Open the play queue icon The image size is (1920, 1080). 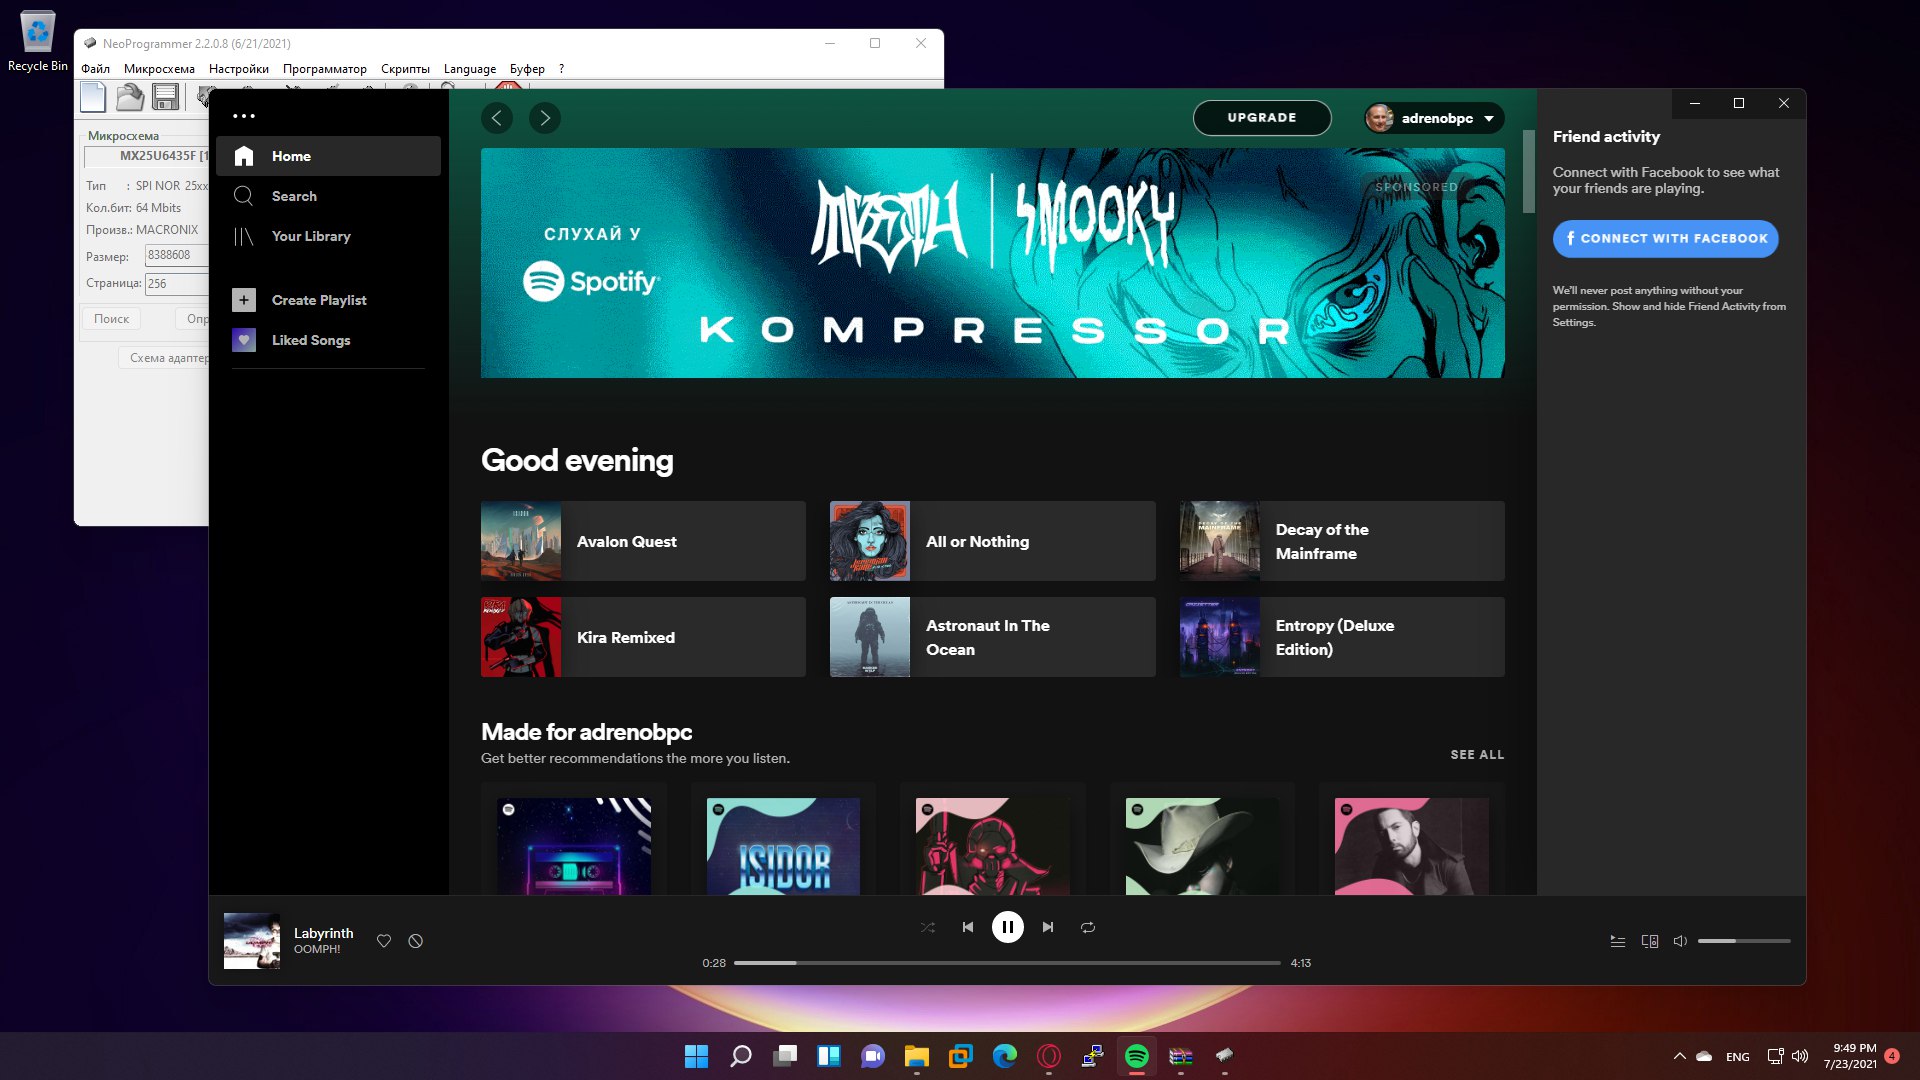coord(1618,941)
